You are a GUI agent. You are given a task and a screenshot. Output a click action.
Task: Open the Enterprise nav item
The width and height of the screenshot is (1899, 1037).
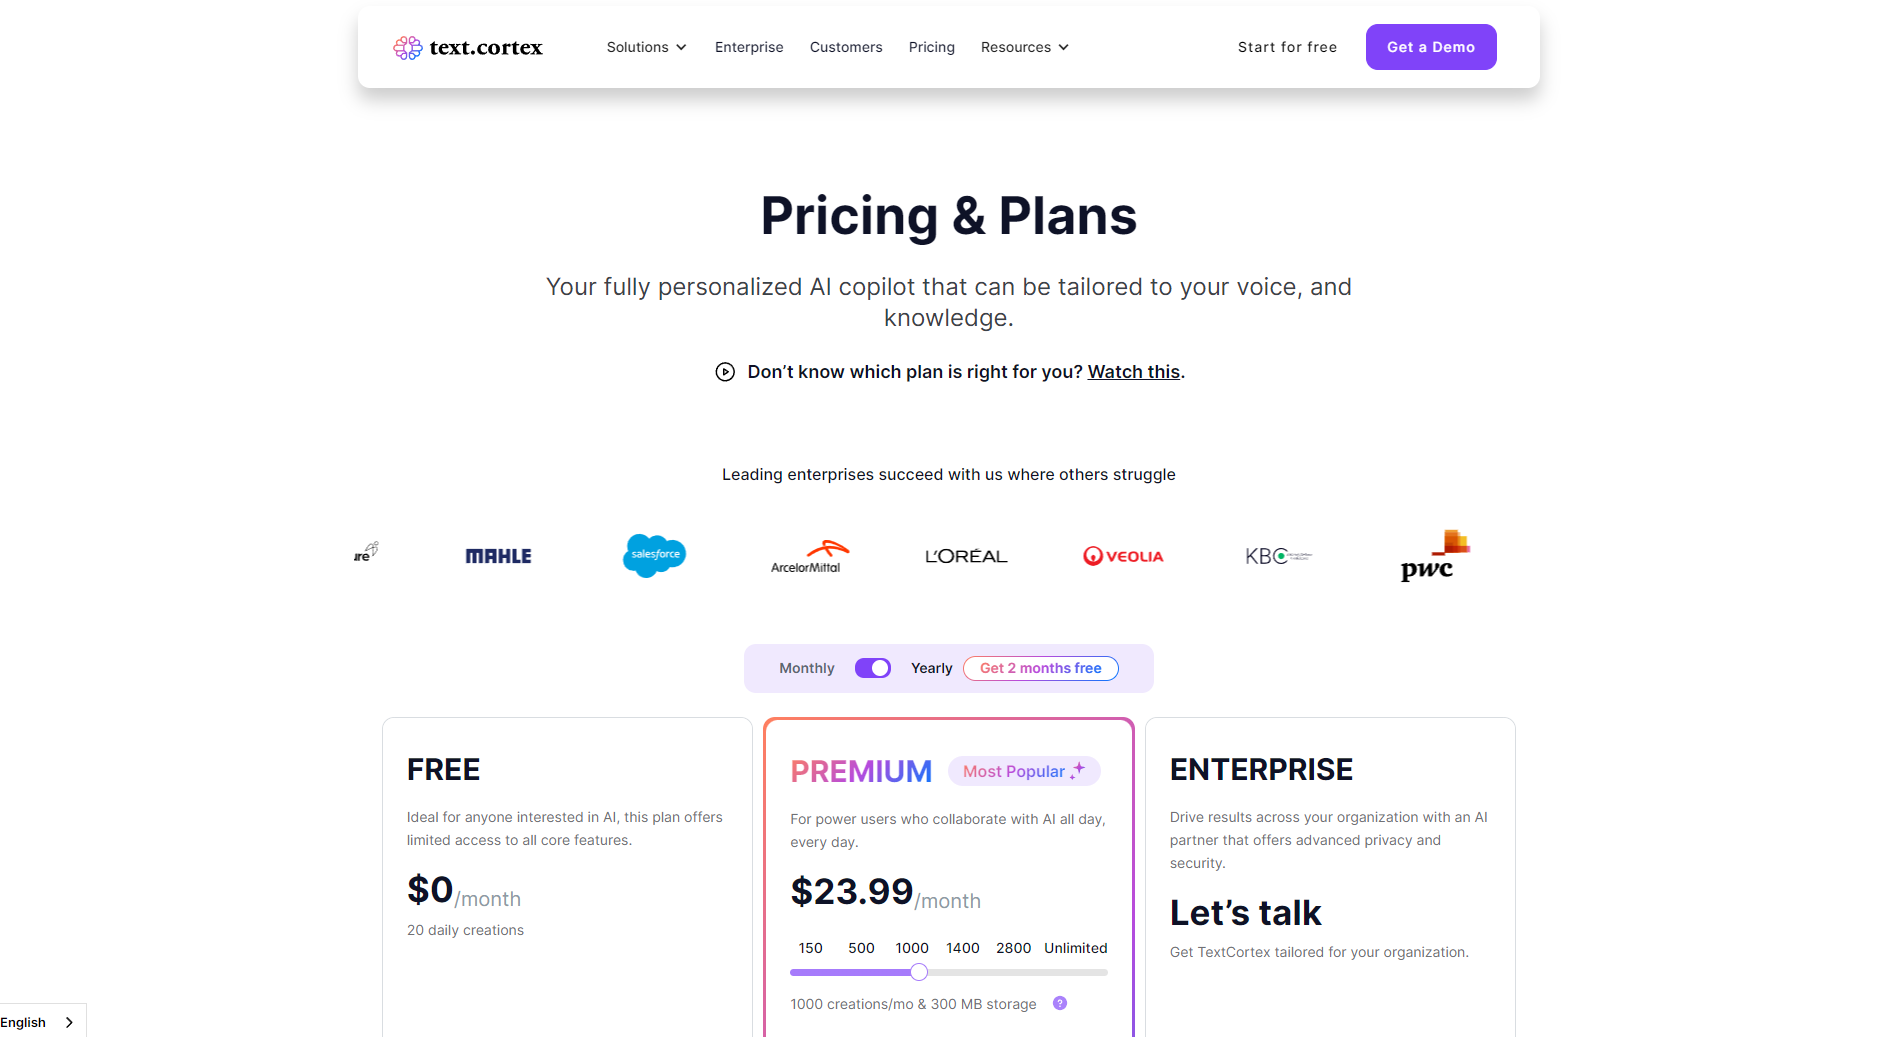point(749,47)
